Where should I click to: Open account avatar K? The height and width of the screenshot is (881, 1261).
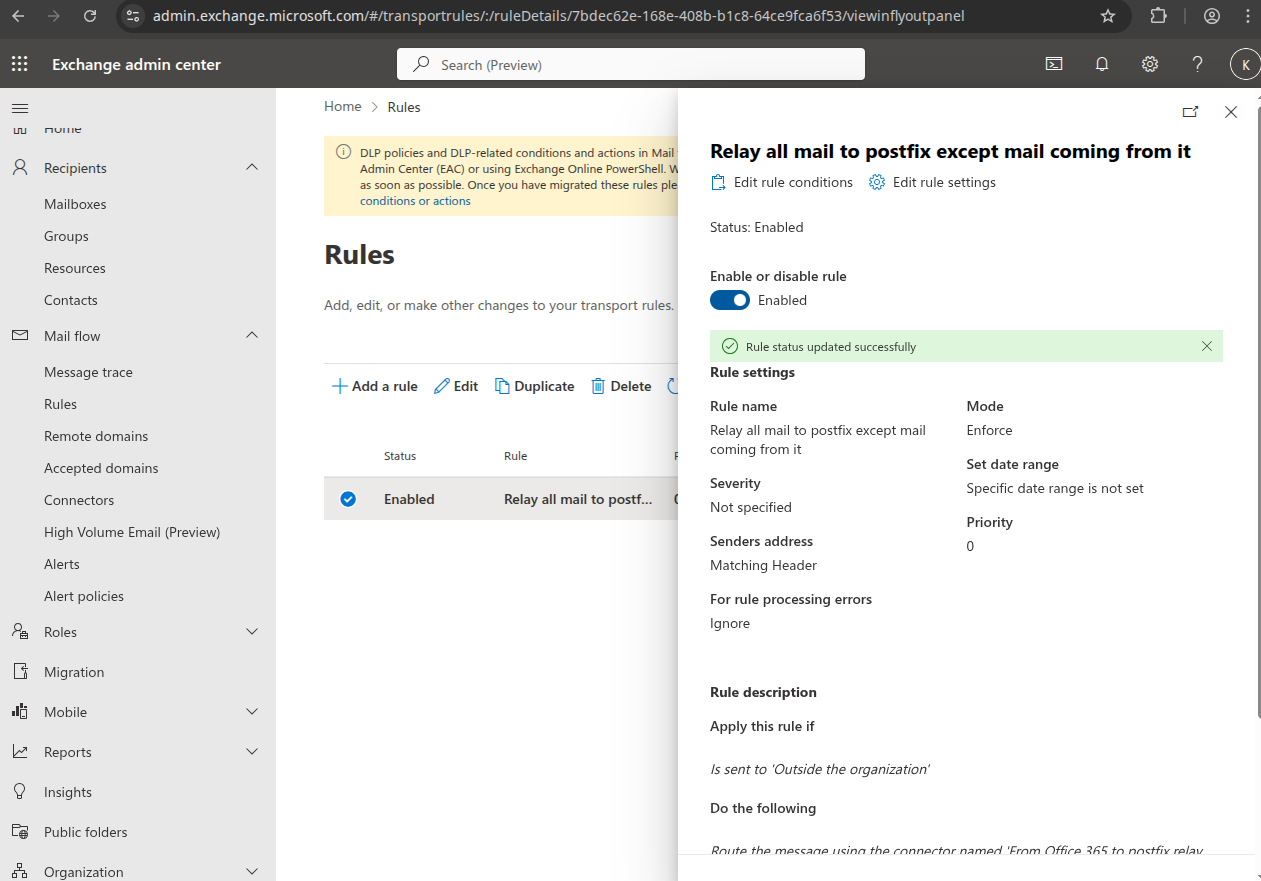pos(1245,64)
